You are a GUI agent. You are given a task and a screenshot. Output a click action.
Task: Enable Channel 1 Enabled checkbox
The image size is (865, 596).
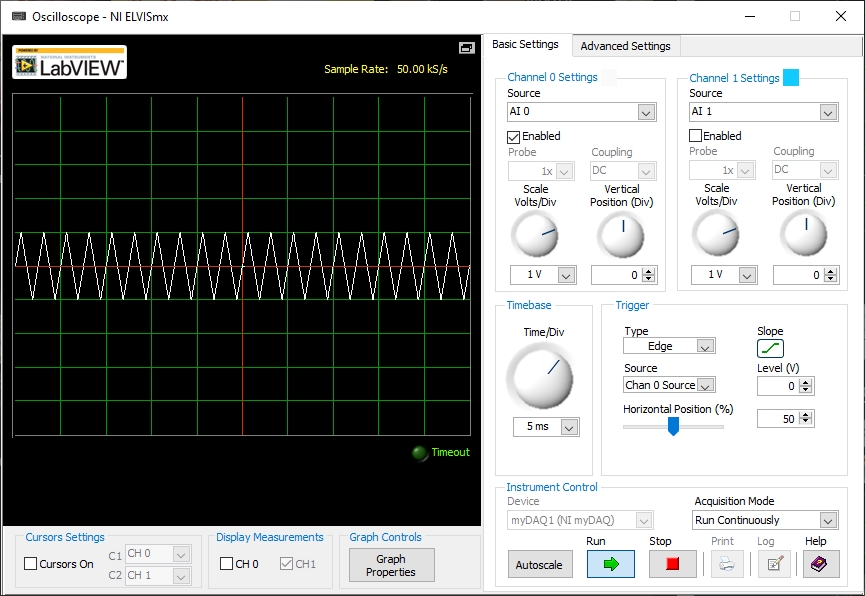pyautogui.click(x=696, y=136)
